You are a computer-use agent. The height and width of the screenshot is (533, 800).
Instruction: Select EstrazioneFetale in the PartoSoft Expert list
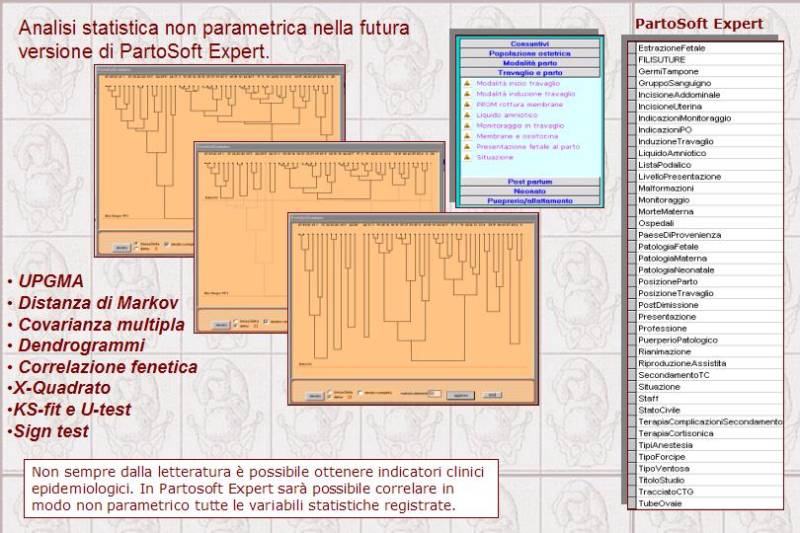710,48
